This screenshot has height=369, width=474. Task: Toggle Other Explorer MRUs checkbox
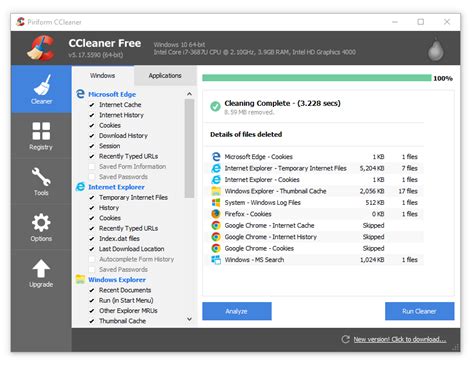(x=92, y=311)
